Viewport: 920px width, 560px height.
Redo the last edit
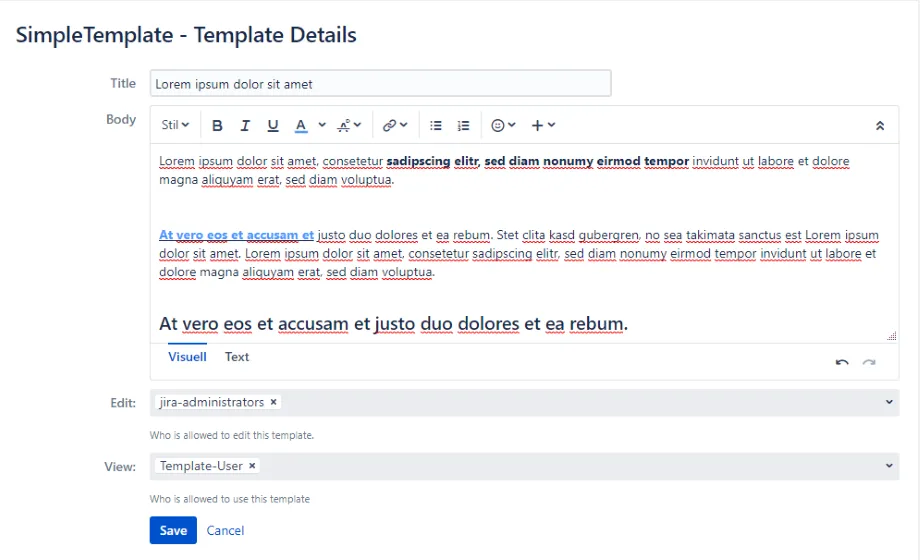pos(869,362)
